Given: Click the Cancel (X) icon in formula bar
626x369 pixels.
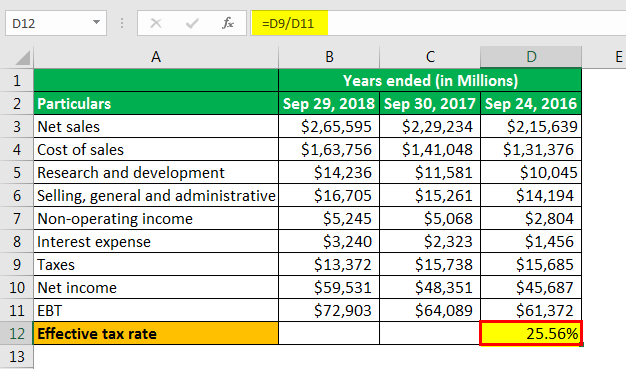Looking at the screenshot, I should 156,23.
